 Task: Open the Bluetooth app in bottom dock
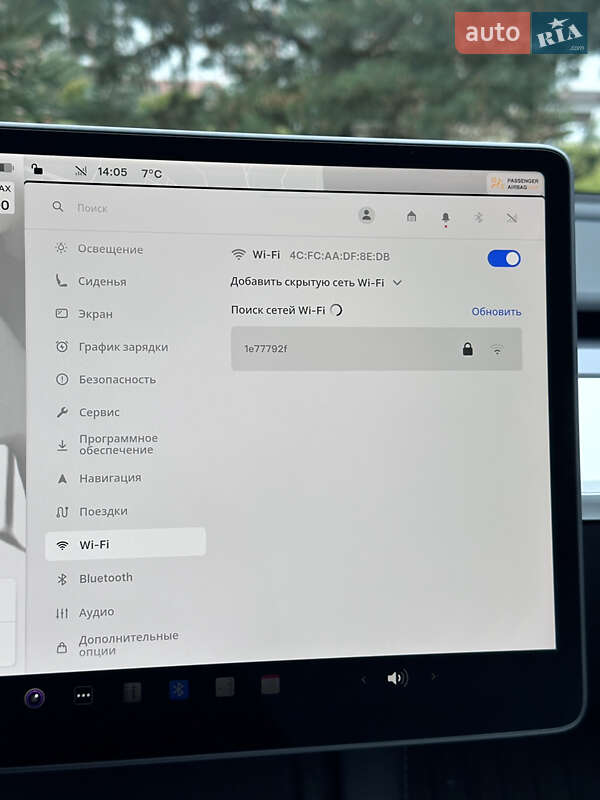pyautogui.click(x=179, y=689)
